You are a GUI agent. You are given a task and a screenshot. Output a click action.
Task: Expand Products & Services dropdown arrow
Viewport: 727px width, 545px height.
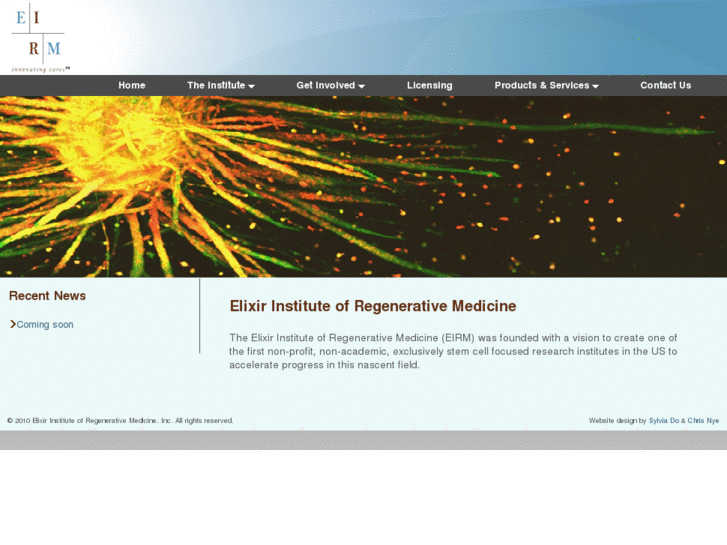(x=595, y=86)
